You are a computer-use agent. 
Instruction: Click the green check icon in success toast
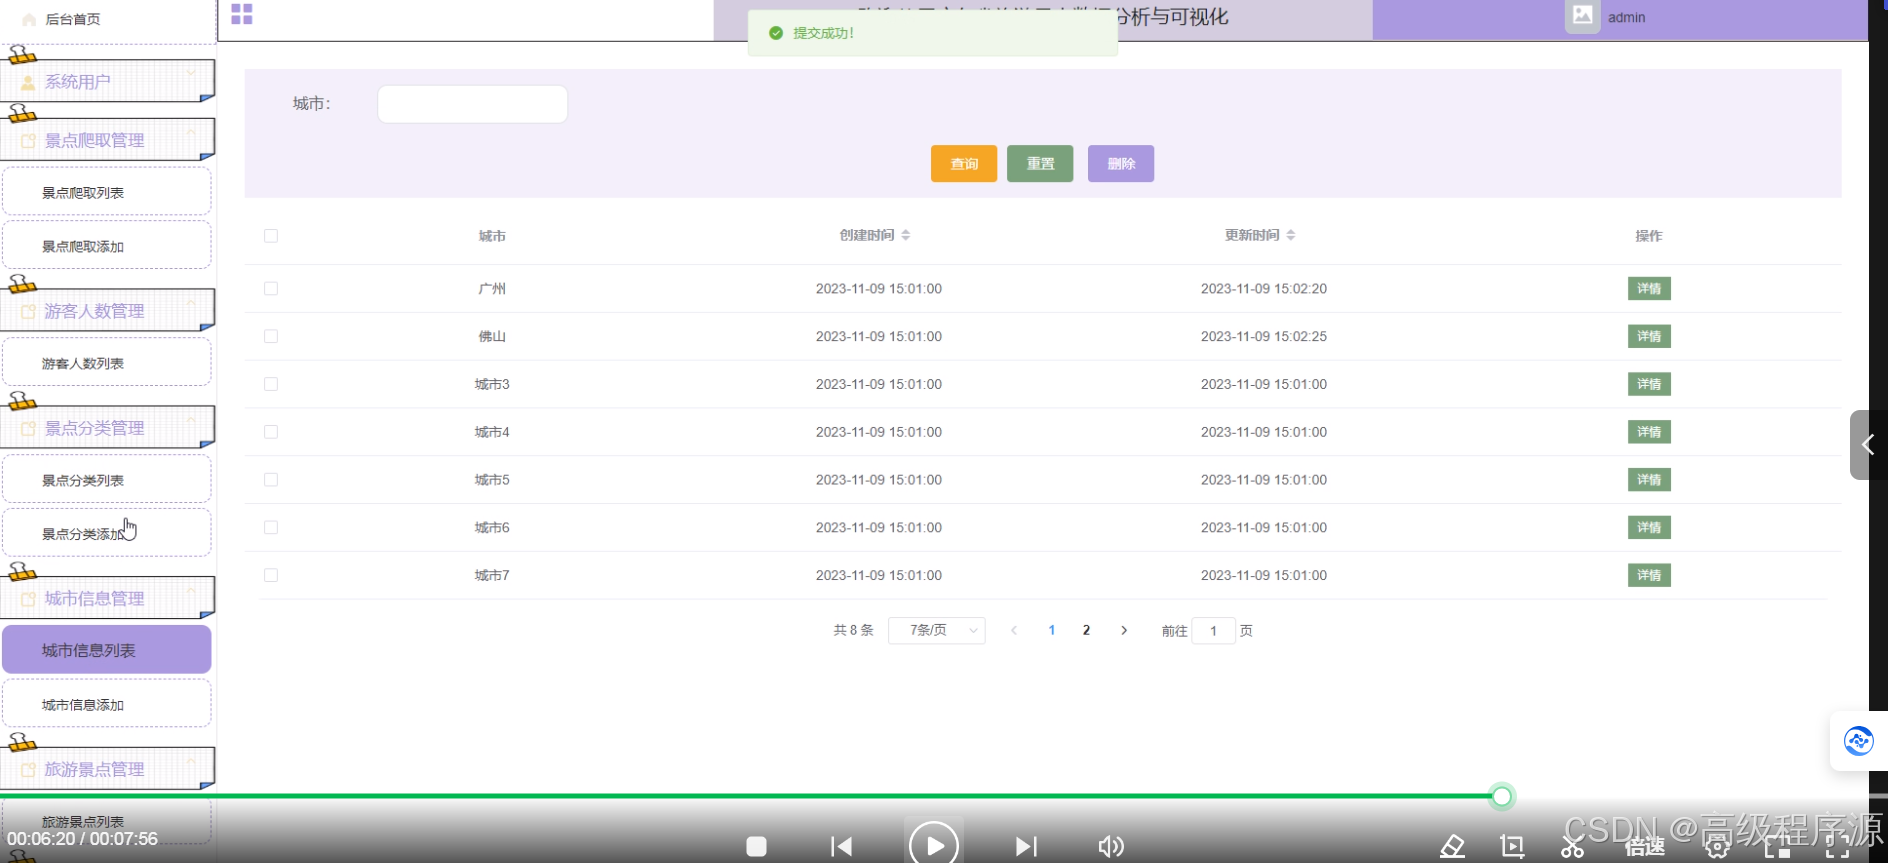776,33
